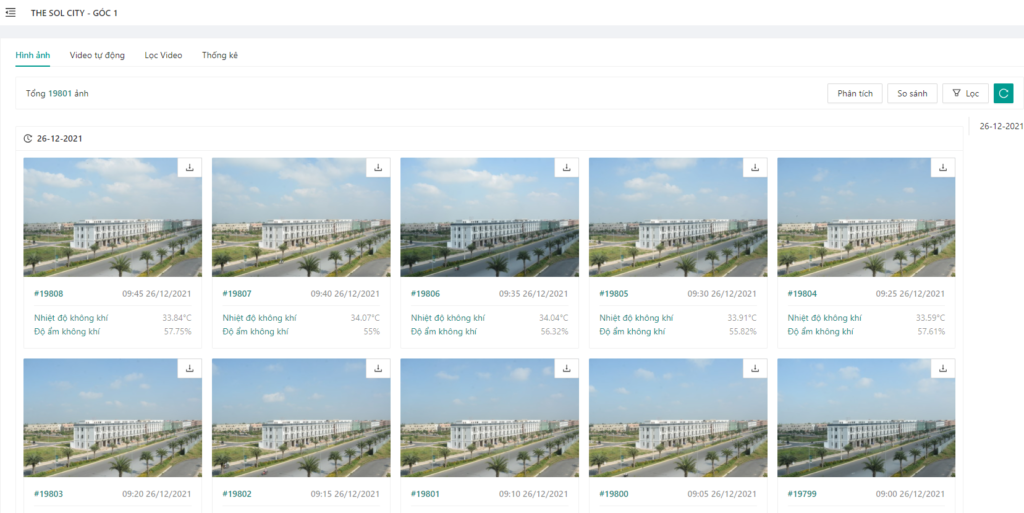Click the #19802 image ID link

pos(236,494)
